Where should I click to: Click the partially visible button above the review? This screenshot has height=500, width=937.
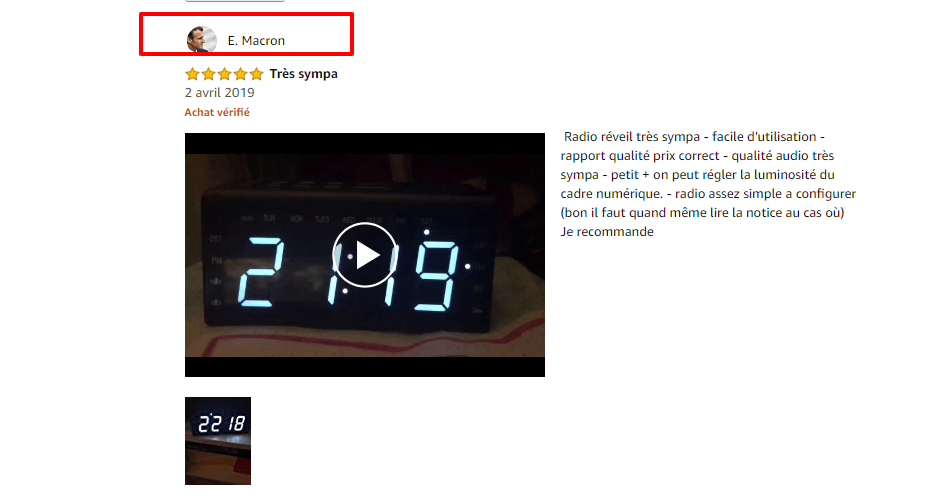(x=235, y=1)
